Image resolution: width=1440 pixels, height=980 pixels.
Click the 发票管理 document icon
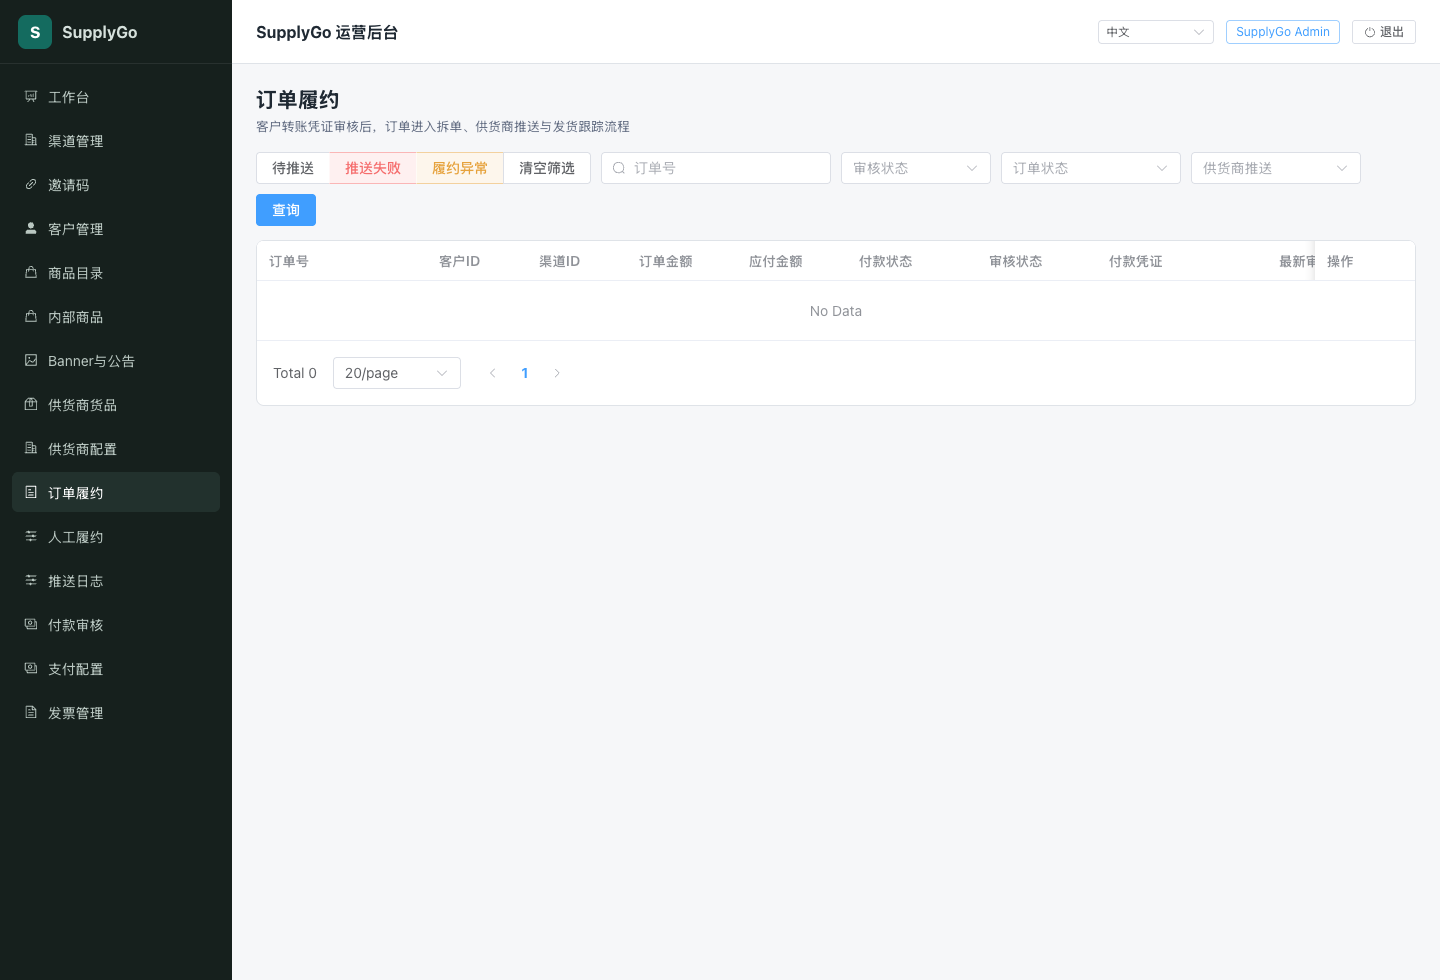(31, 712)
